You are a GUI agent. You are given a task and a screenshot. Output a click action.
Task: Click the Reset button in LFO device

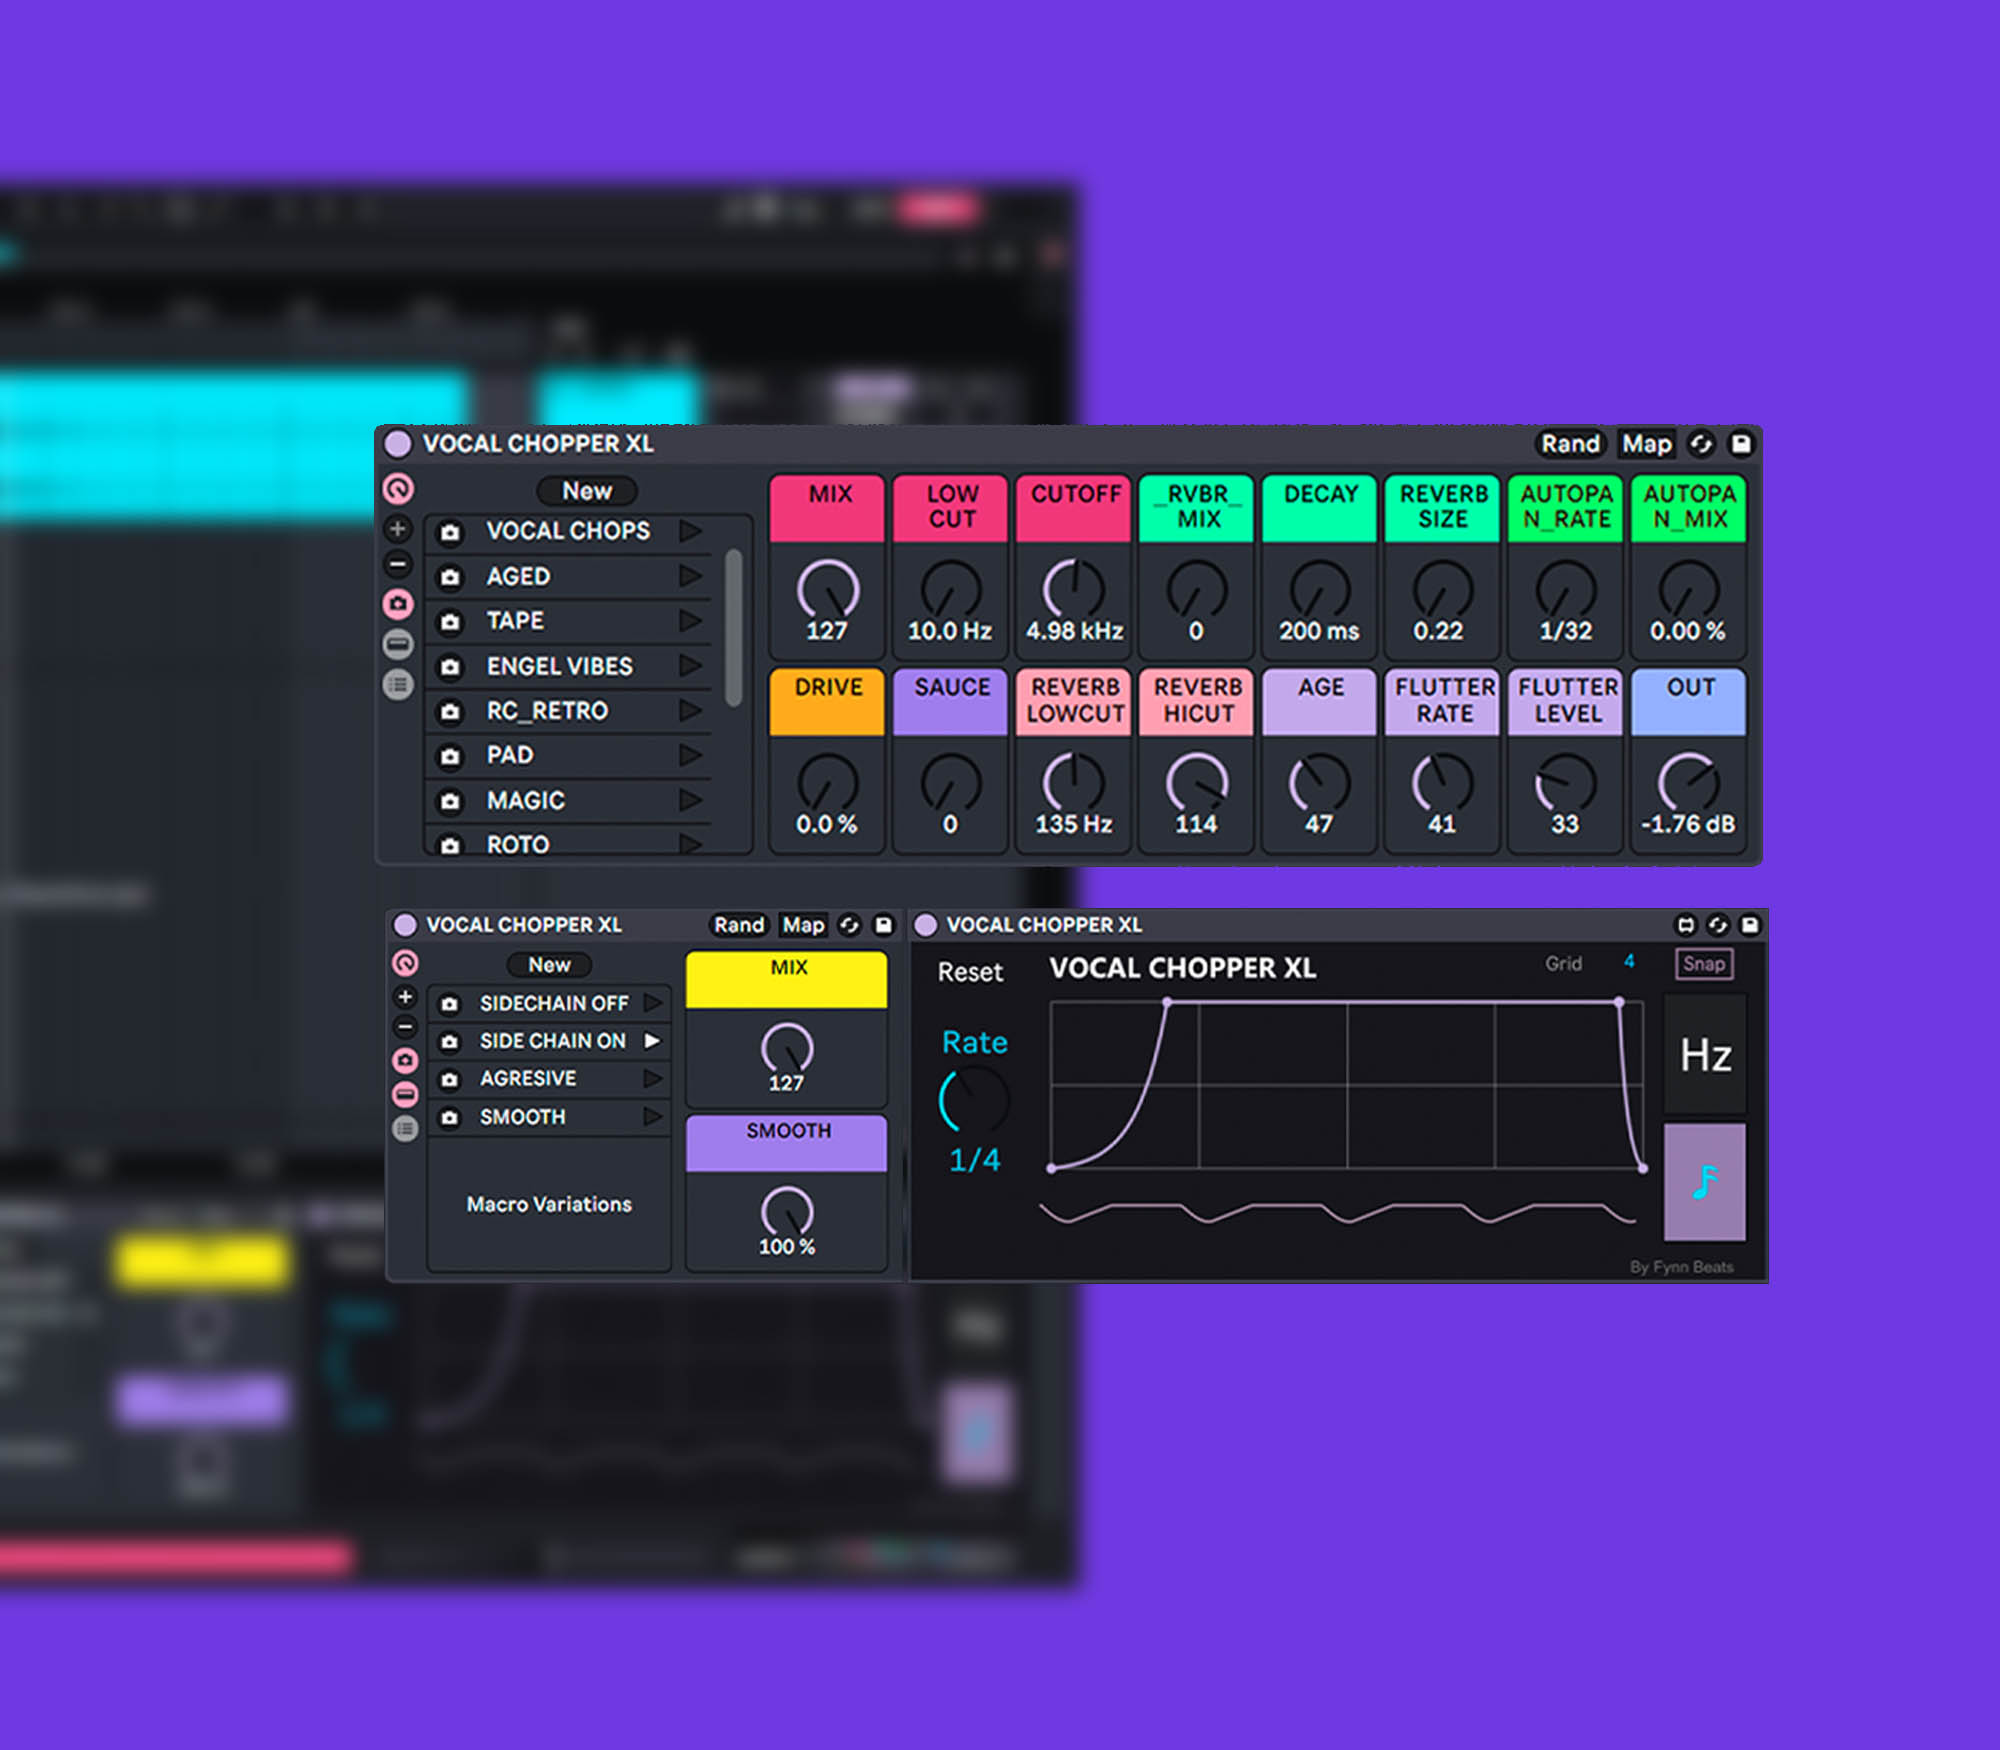[969, 972]
